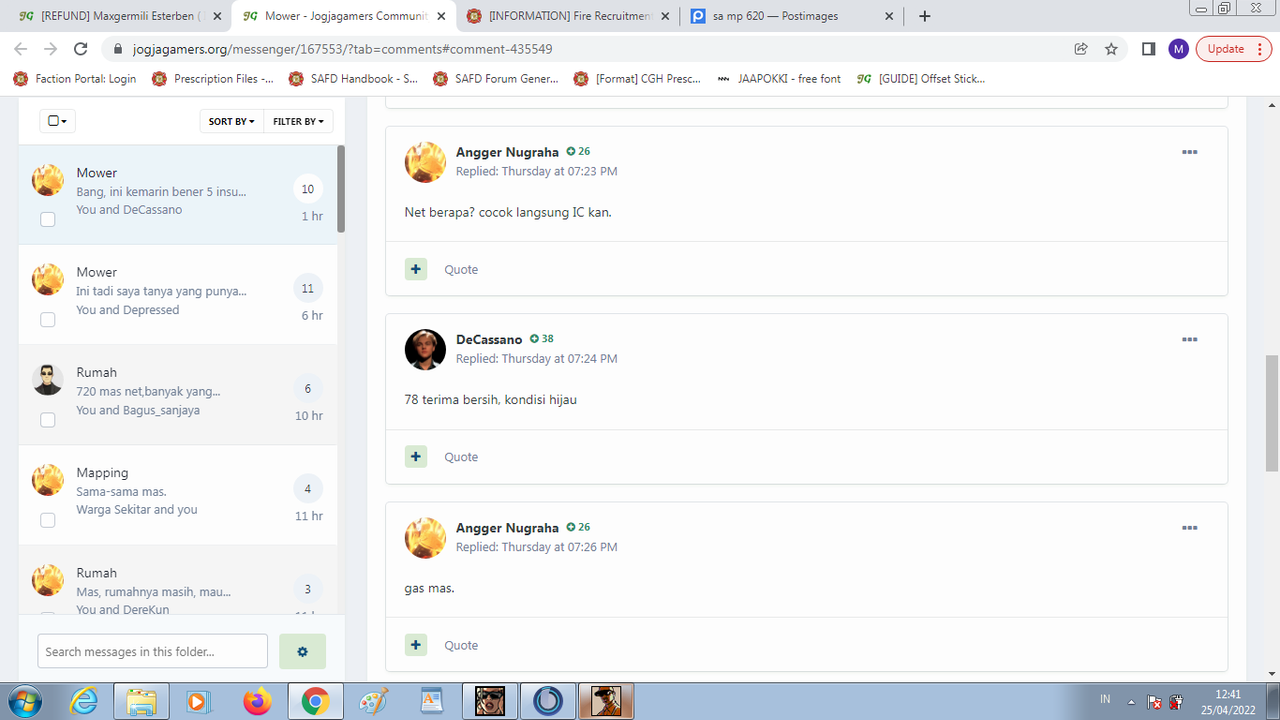
Task: Tick the checkbox for Mower with Depressed
Action: pos(47,319)
